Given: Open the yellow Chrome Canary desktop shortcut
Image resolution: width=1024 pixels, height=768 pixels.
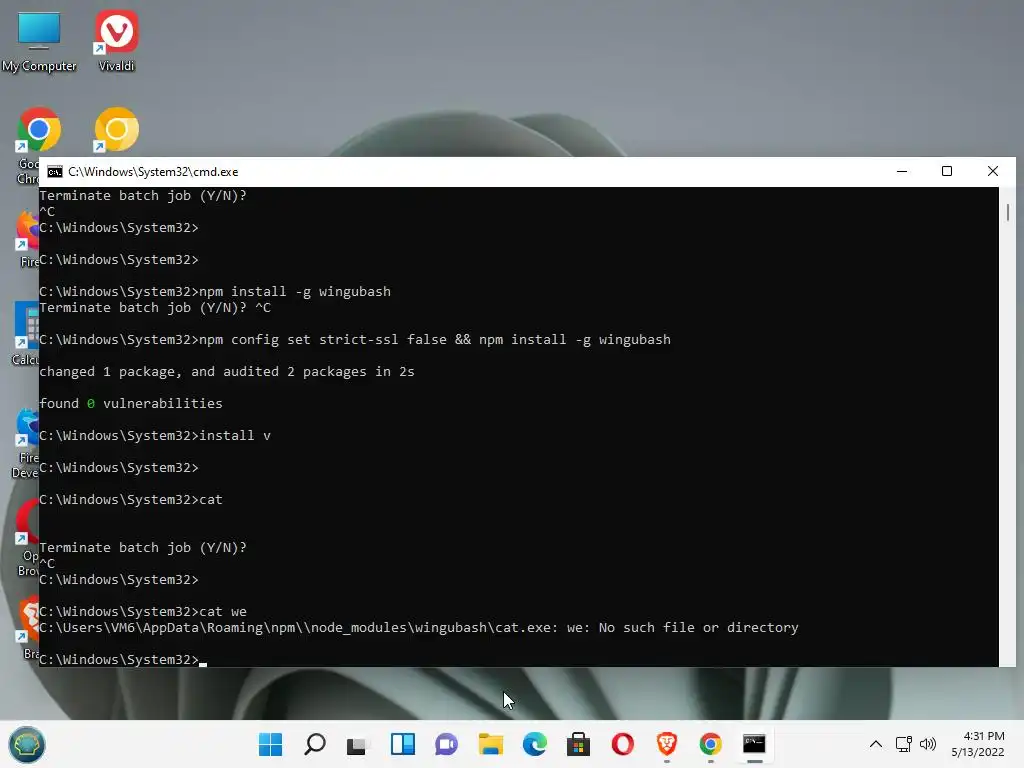Looking at the screenshot, I should click(116, 131).
